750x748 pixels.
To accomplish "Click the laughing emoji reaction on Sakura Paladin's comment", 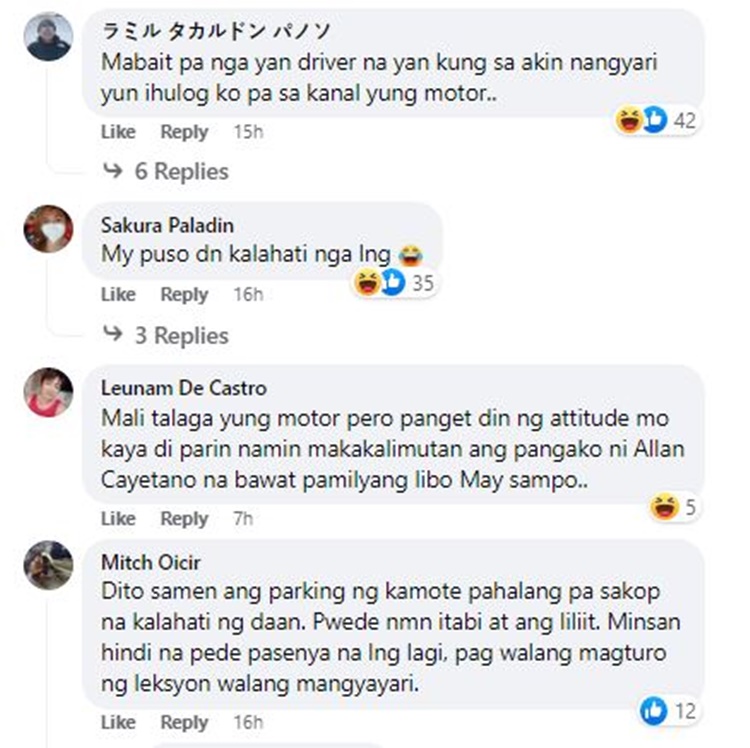I will pos(367,282).
